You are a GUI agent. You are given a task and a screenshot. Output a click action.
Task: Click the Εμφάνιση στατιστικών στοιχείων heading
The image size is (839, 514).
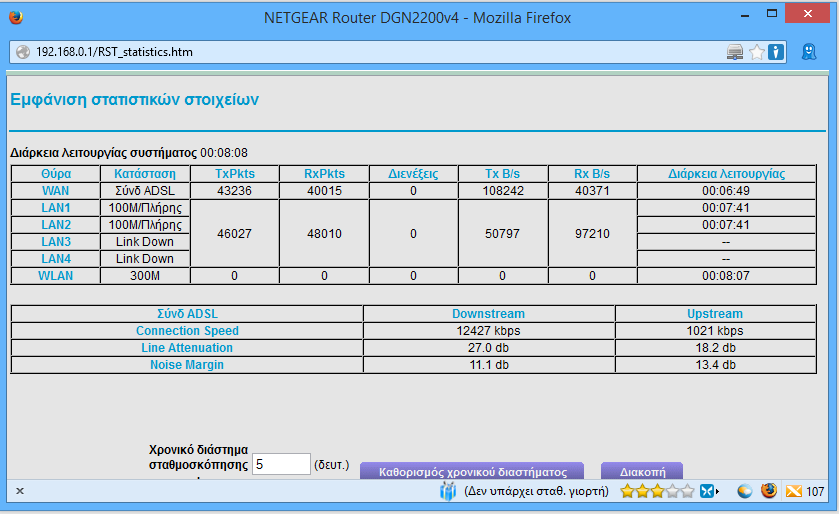coord(134,100)
